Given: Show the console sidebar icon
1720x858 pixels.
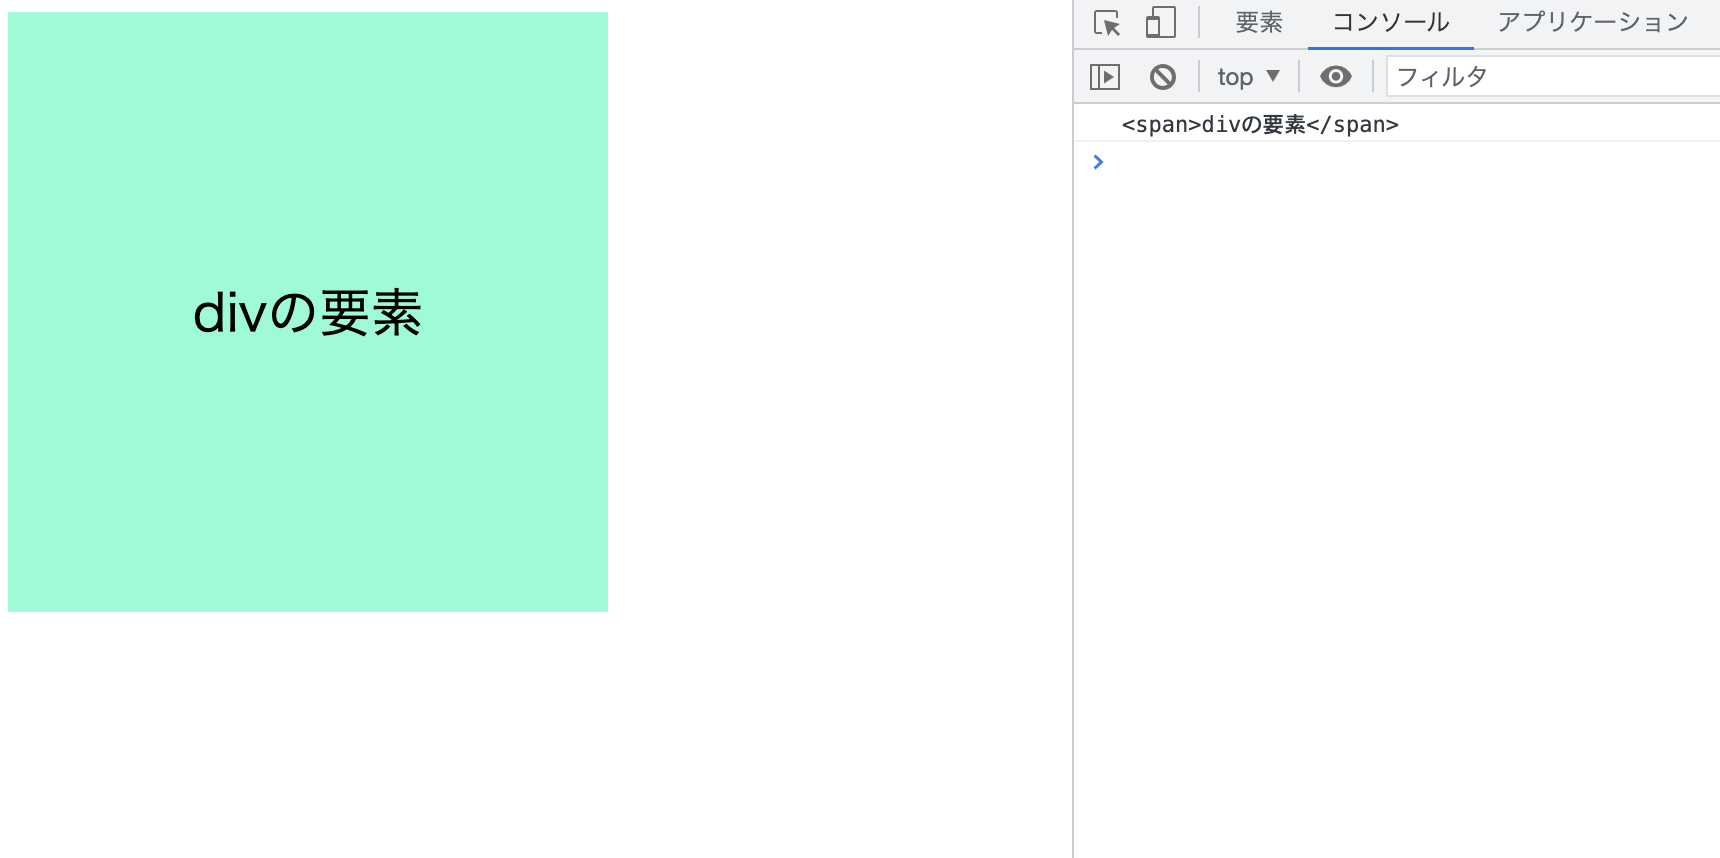Looking at the screenshot, I should pyautogui.click(x=1105, y=77).
